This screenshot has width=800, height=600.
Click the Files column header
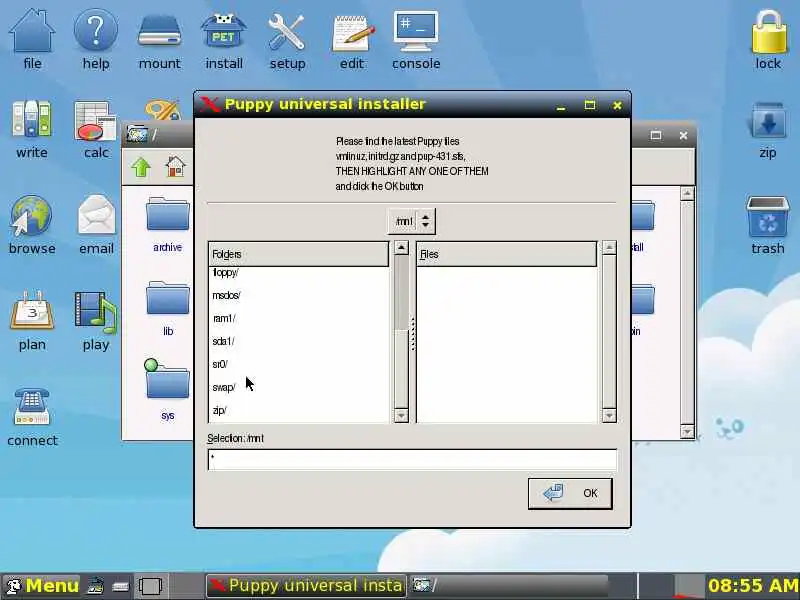pos(507,254)
